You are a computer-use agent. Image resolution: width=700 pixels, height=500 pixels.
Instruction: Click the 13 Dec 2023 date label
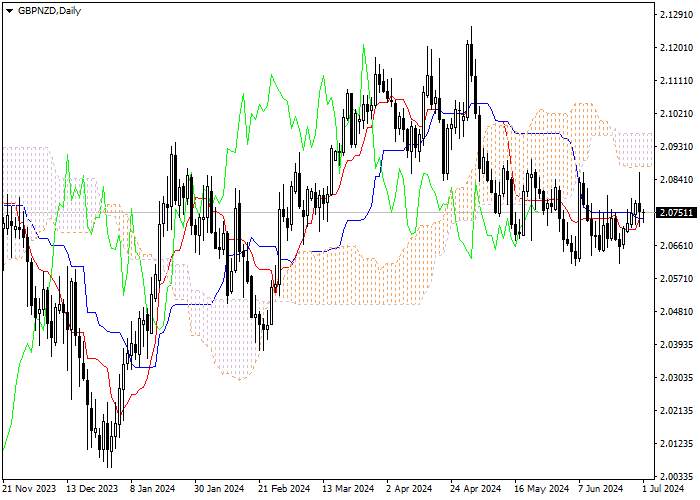pyautogui.click(x=92, y=489)
